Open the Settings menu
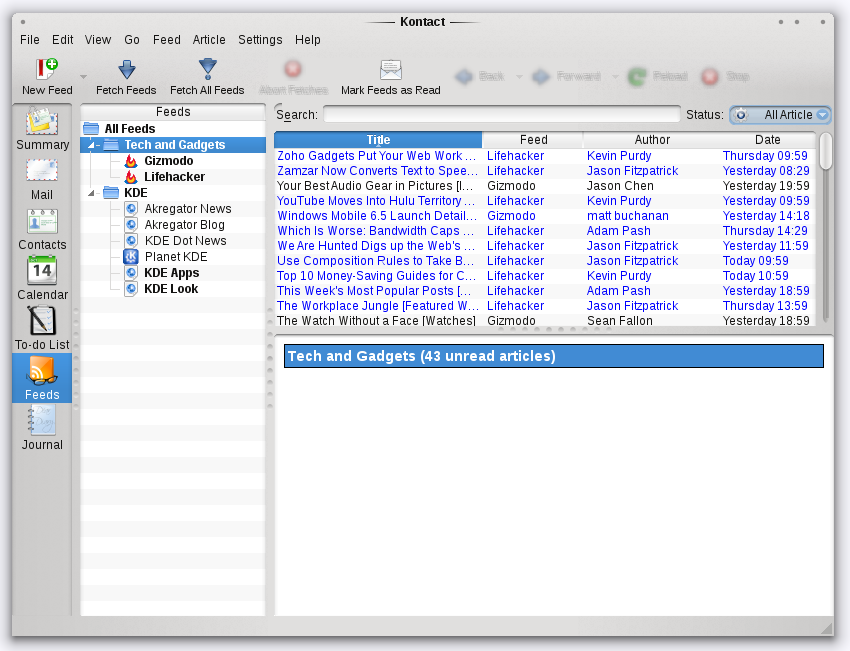The height and width of the screenshot is (651, 850). [x=260, y=40]
